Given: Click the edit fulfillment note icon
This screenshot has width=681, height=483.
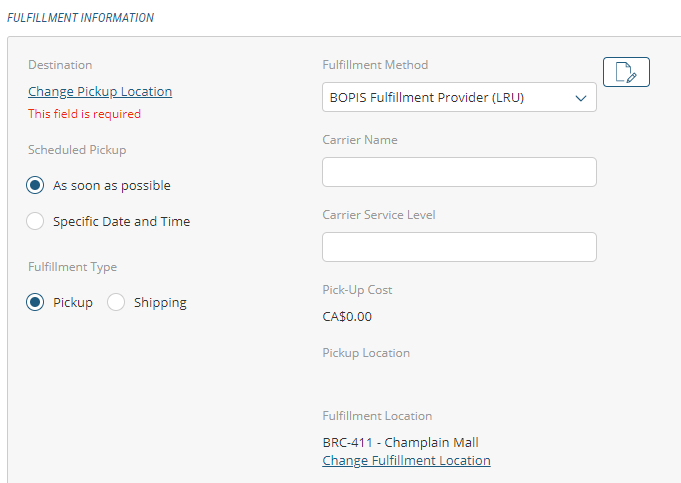Looking at the screenshot, I should (x=626, y=72).
